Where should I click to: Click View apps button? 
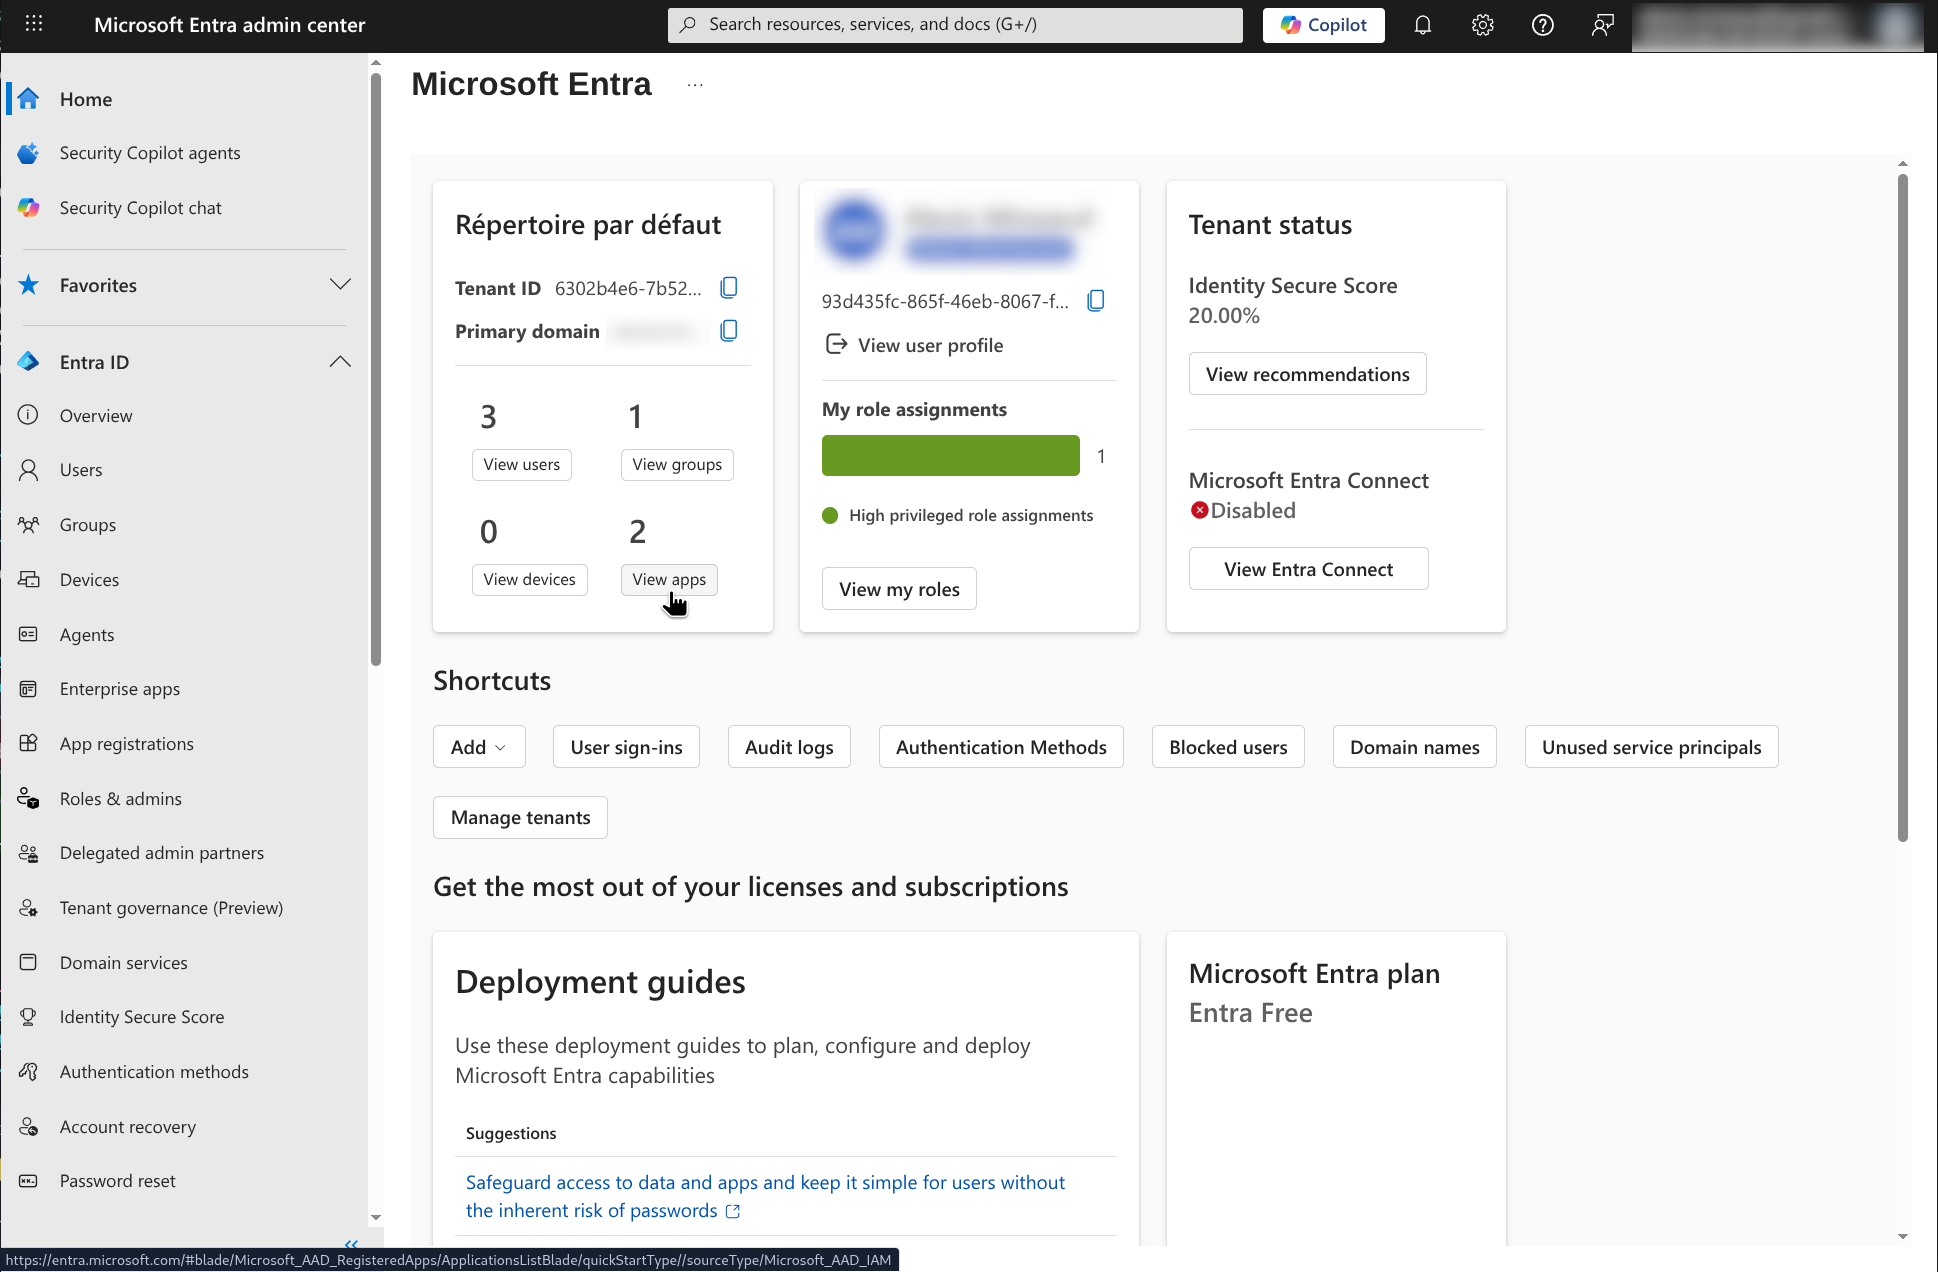click(x=669, y=580)
